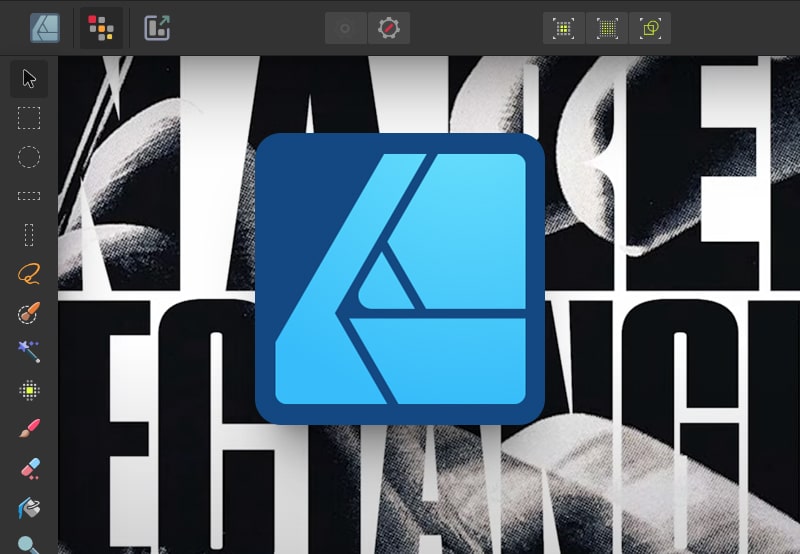Click the large Affinity Designer logo

[400, 279]
